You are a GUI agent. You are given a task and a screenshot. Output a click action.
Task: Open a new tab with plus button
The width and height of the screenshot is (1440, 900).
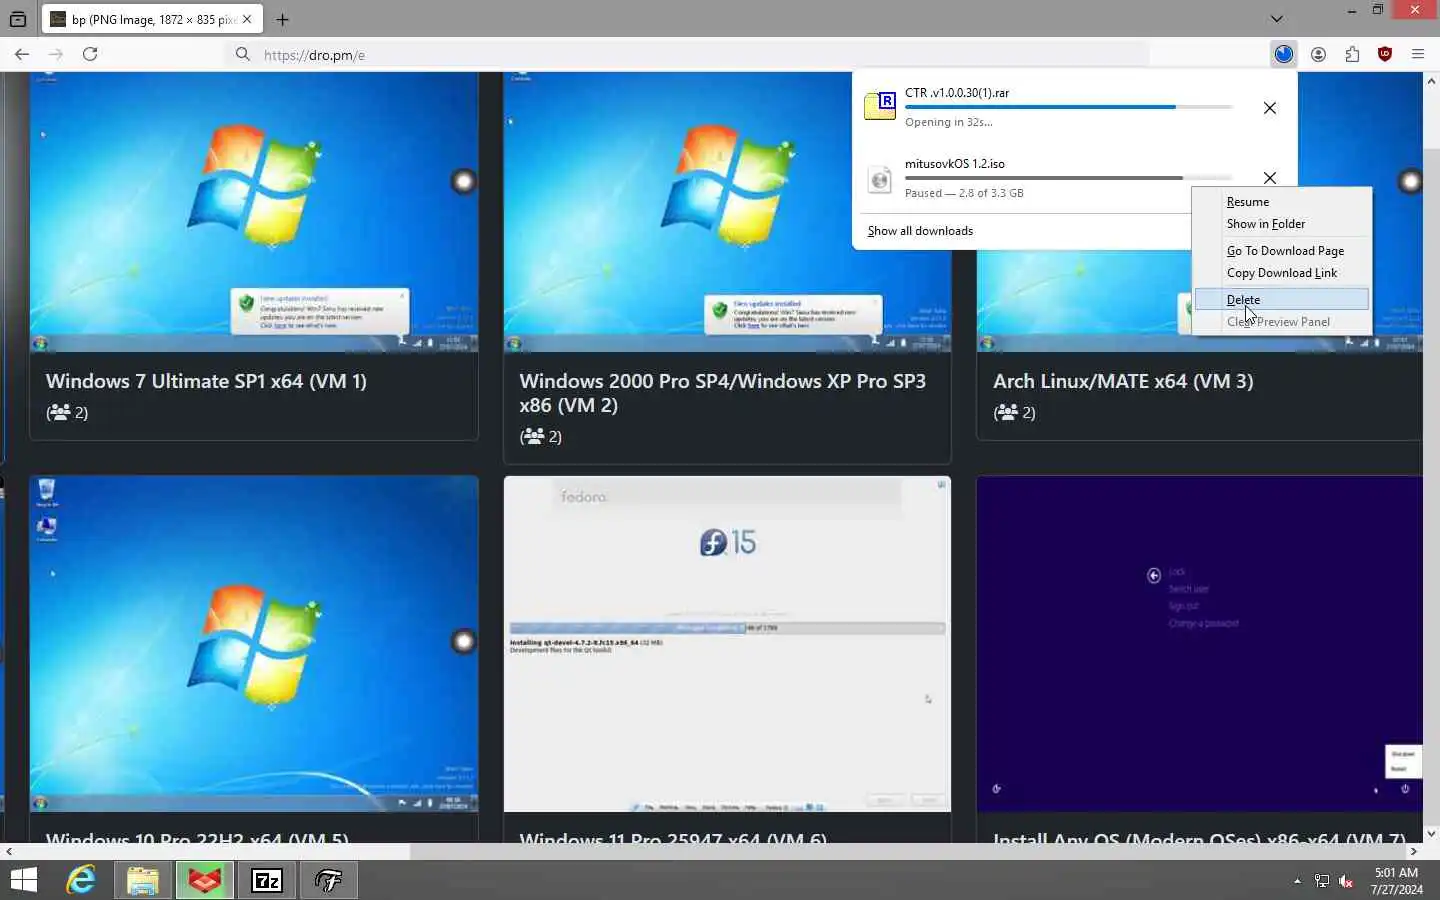tap(283, 19)
